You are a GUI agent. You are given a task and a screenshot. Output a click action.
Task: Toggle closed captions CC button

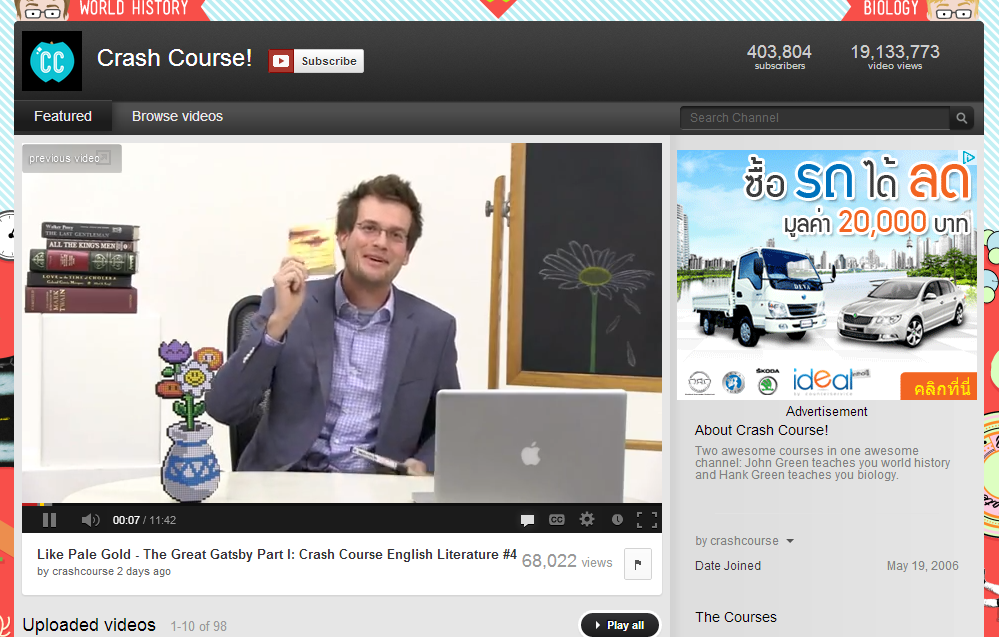point(557,520)
